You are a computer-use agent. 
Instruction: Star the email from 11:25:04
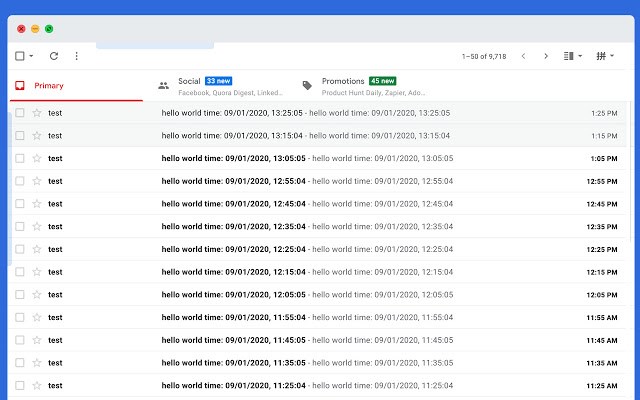(37, 385)
